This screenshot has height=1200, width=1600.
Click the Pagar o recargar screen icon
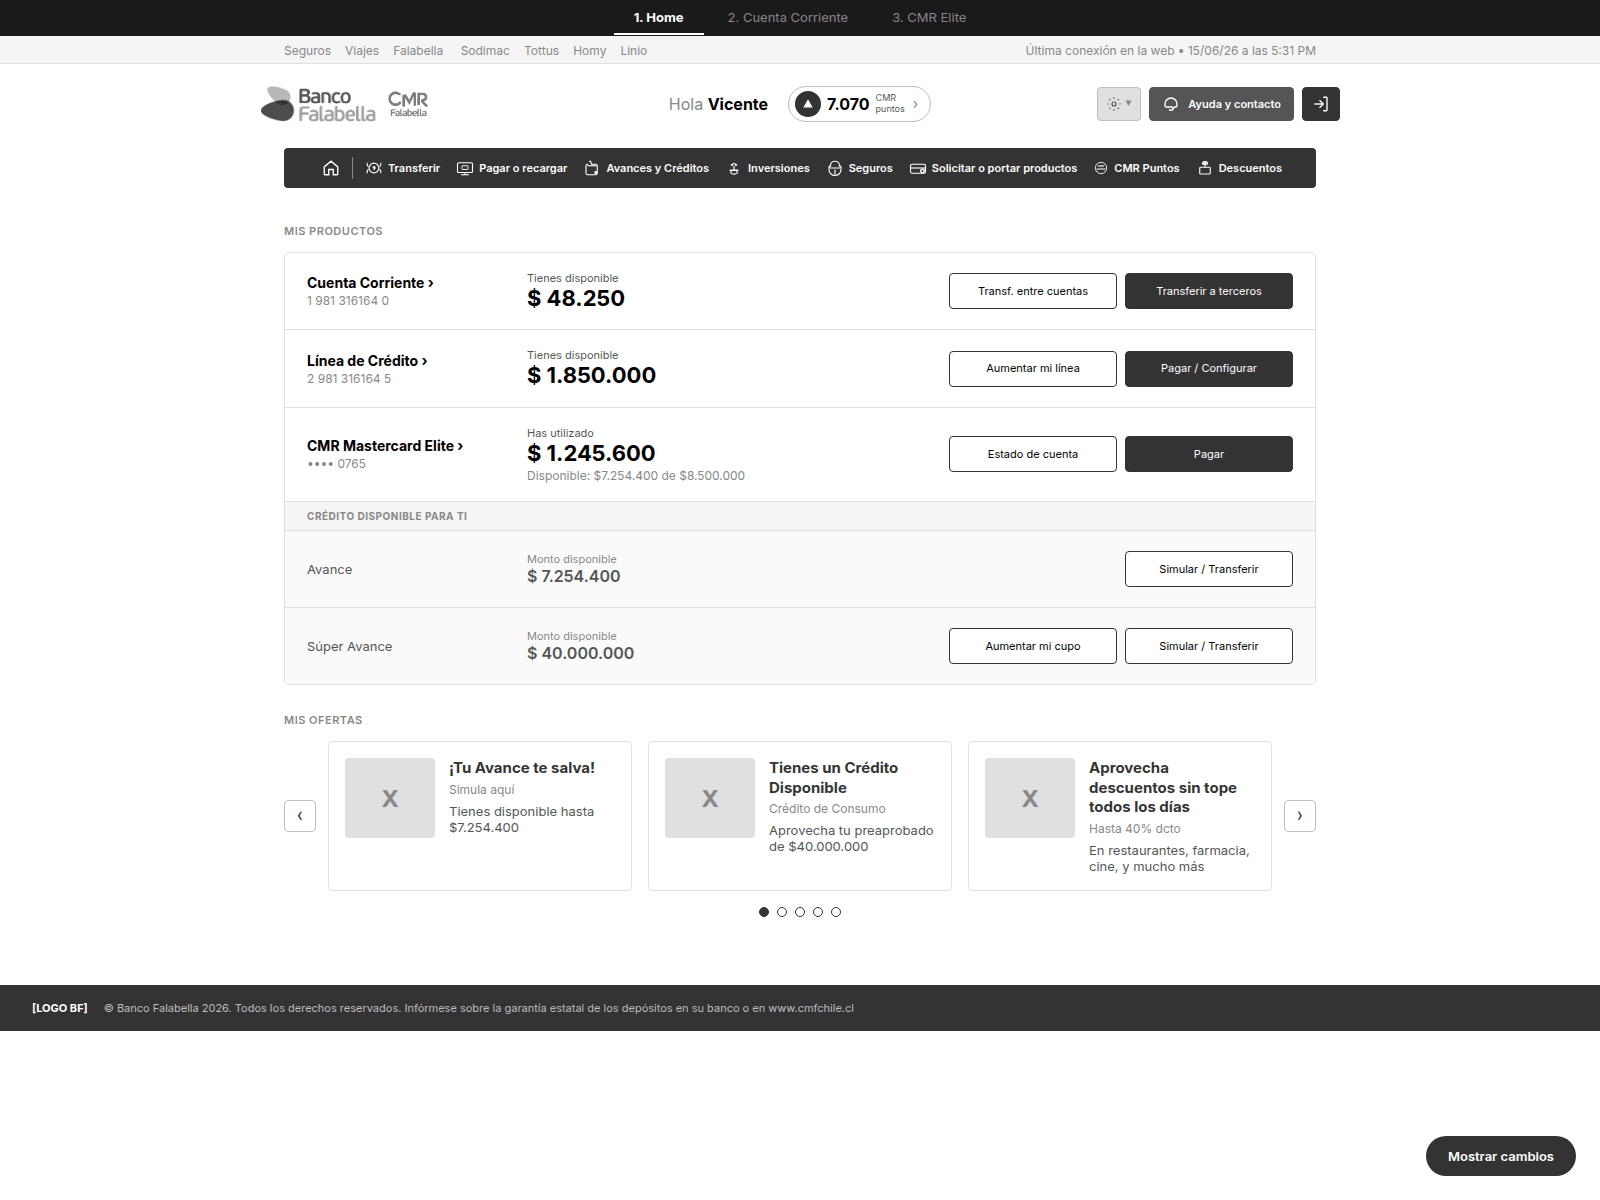pyautogui.click(x=465, y=168)
